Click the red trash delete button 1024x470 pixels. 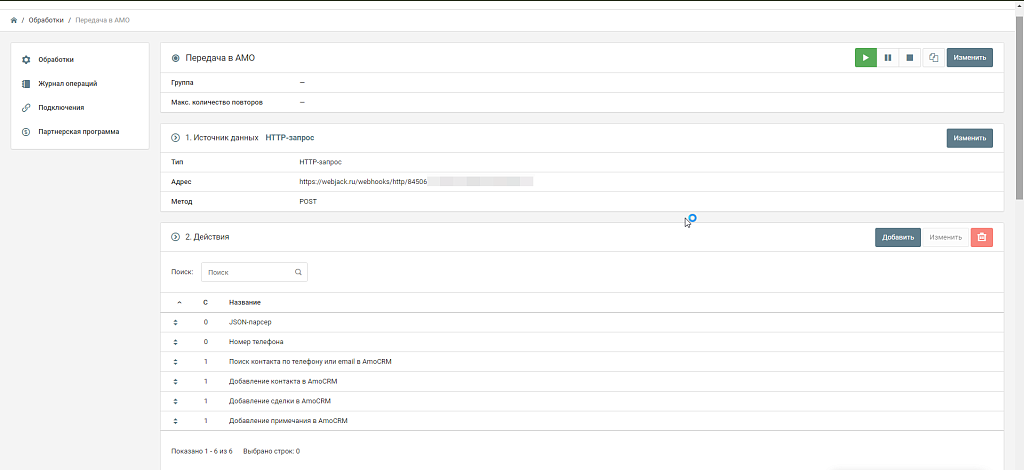981,237
